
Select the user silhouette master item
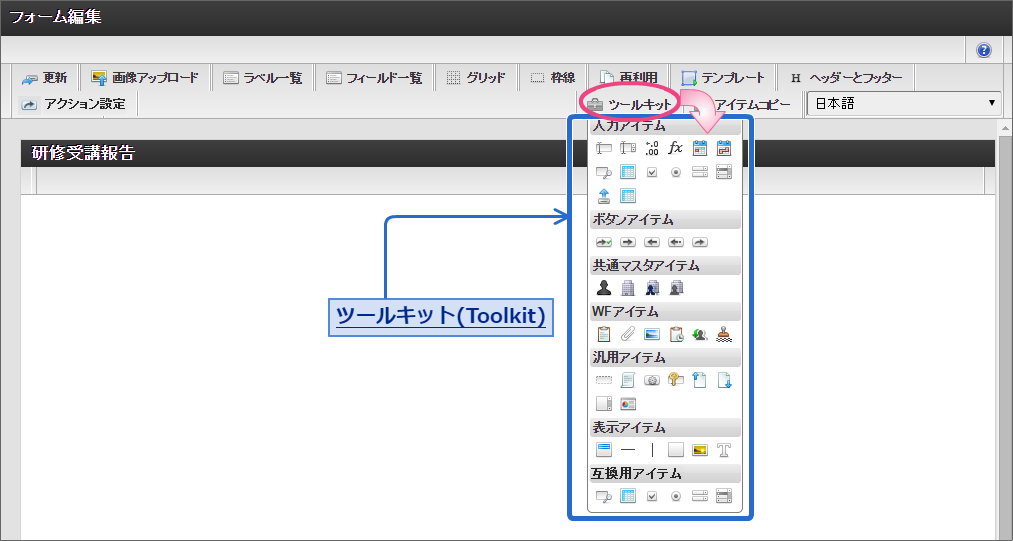[603, 288]
